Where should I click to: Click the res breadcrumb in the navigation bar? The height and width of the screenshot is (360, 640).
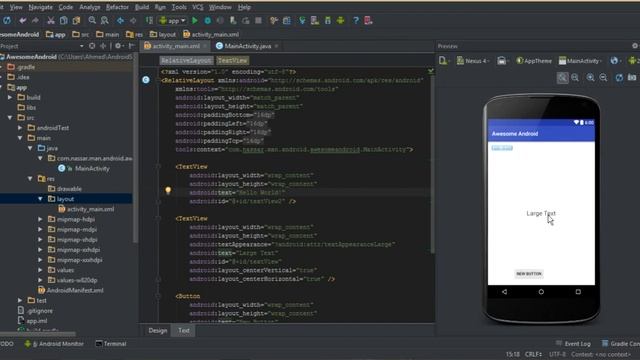coord(135,35)
